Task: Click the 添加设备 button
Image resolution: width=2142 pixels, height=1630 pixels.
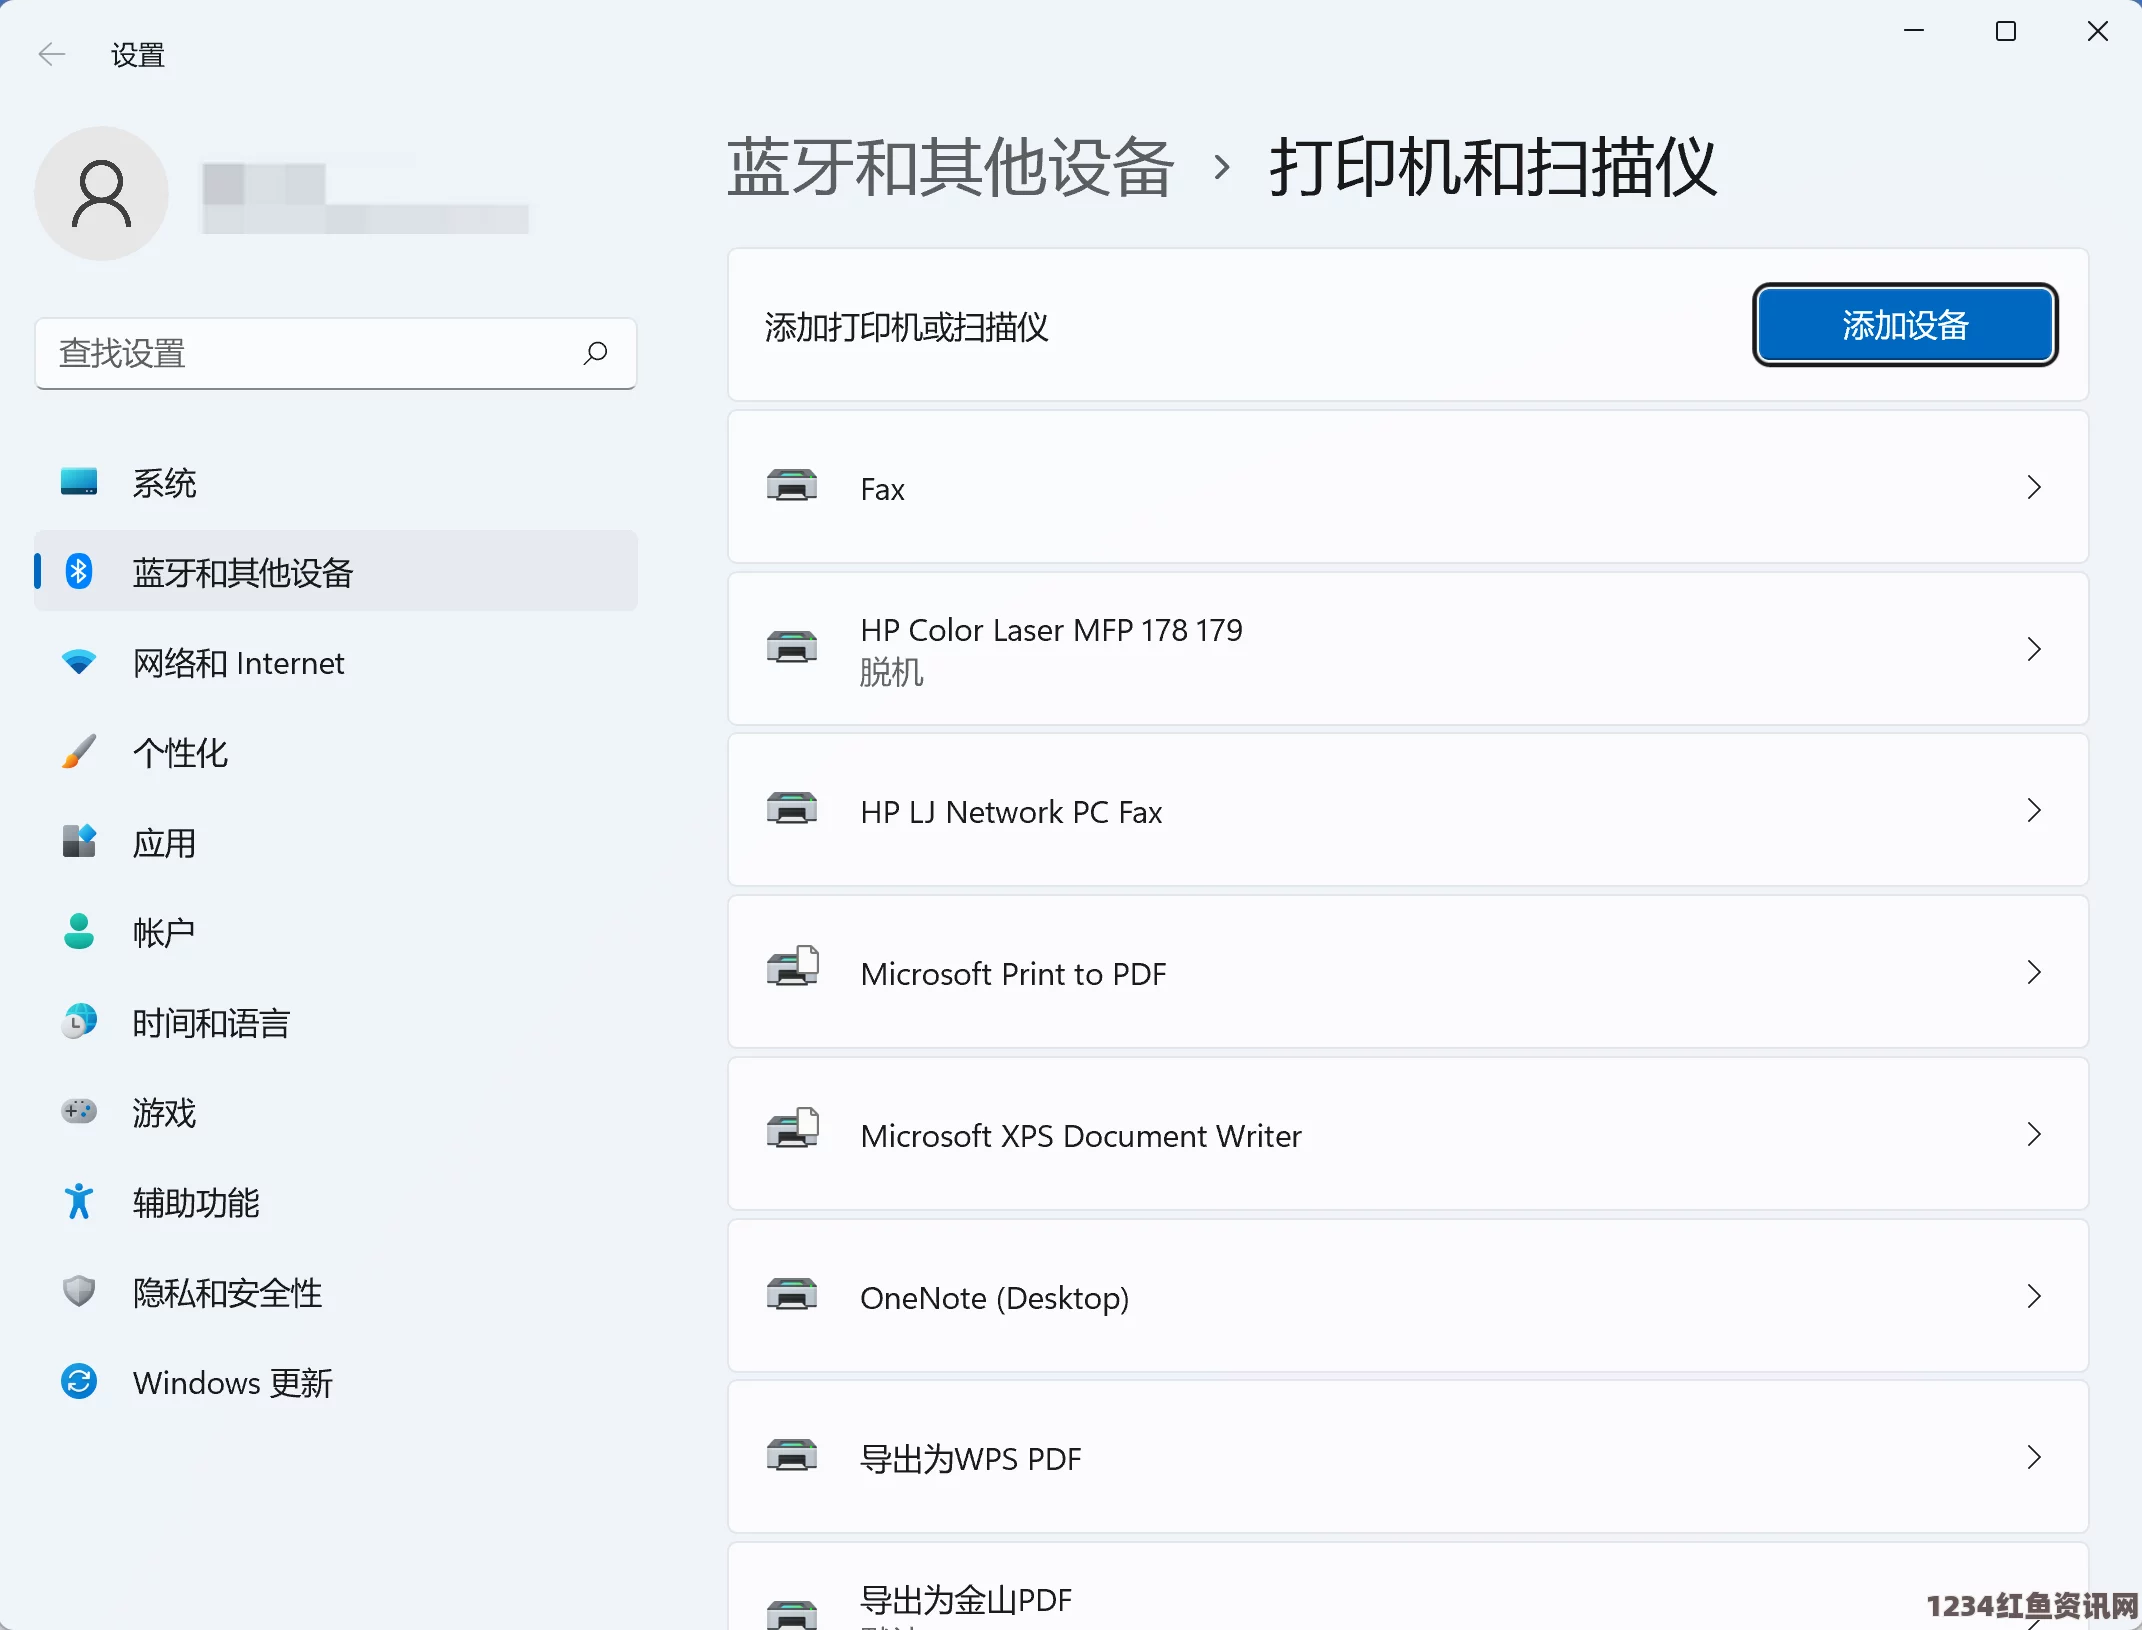Action: pos(1906,325)
